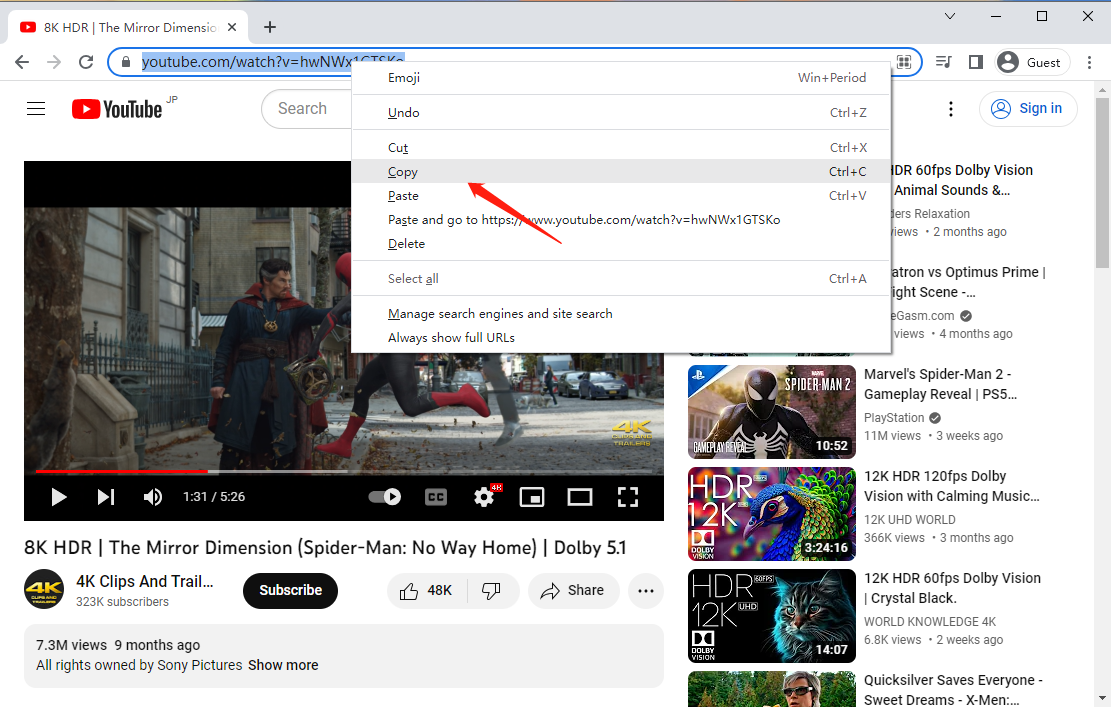Select Manage search engines and site search
The width and height of the screenshot is (1111, 707).
pos(621,314)
